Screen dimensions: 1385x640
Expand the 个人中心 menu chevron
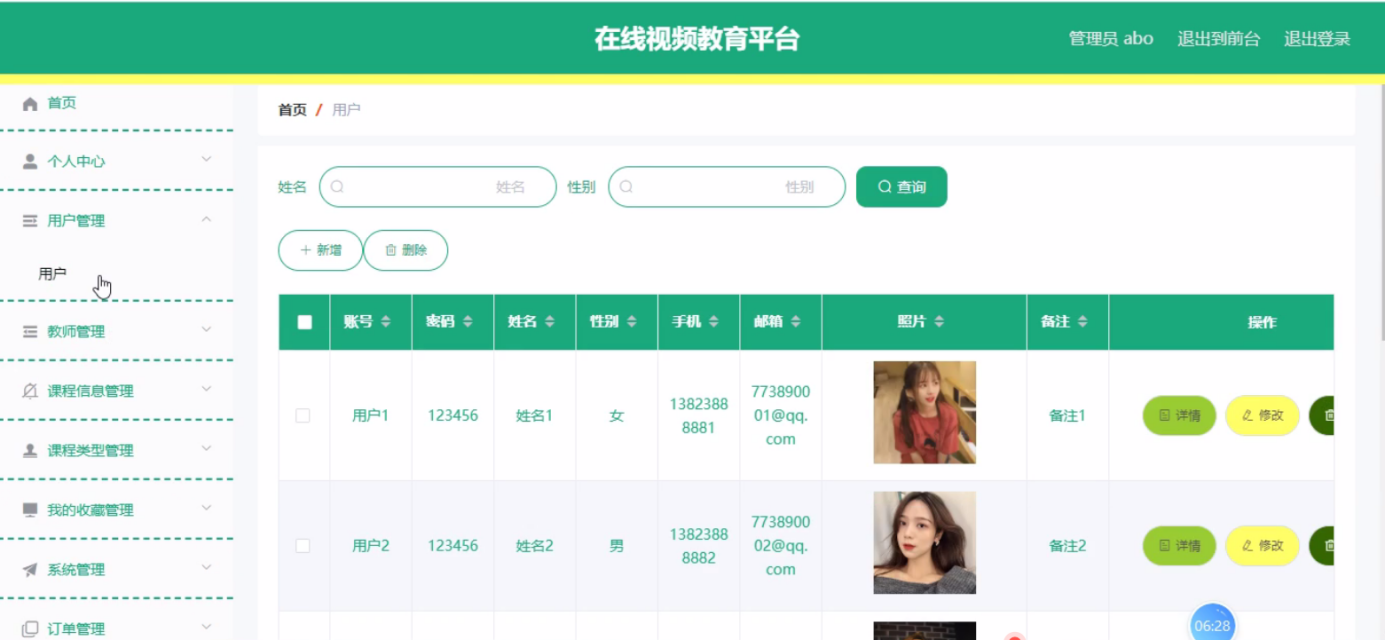[x=206, y=159]
